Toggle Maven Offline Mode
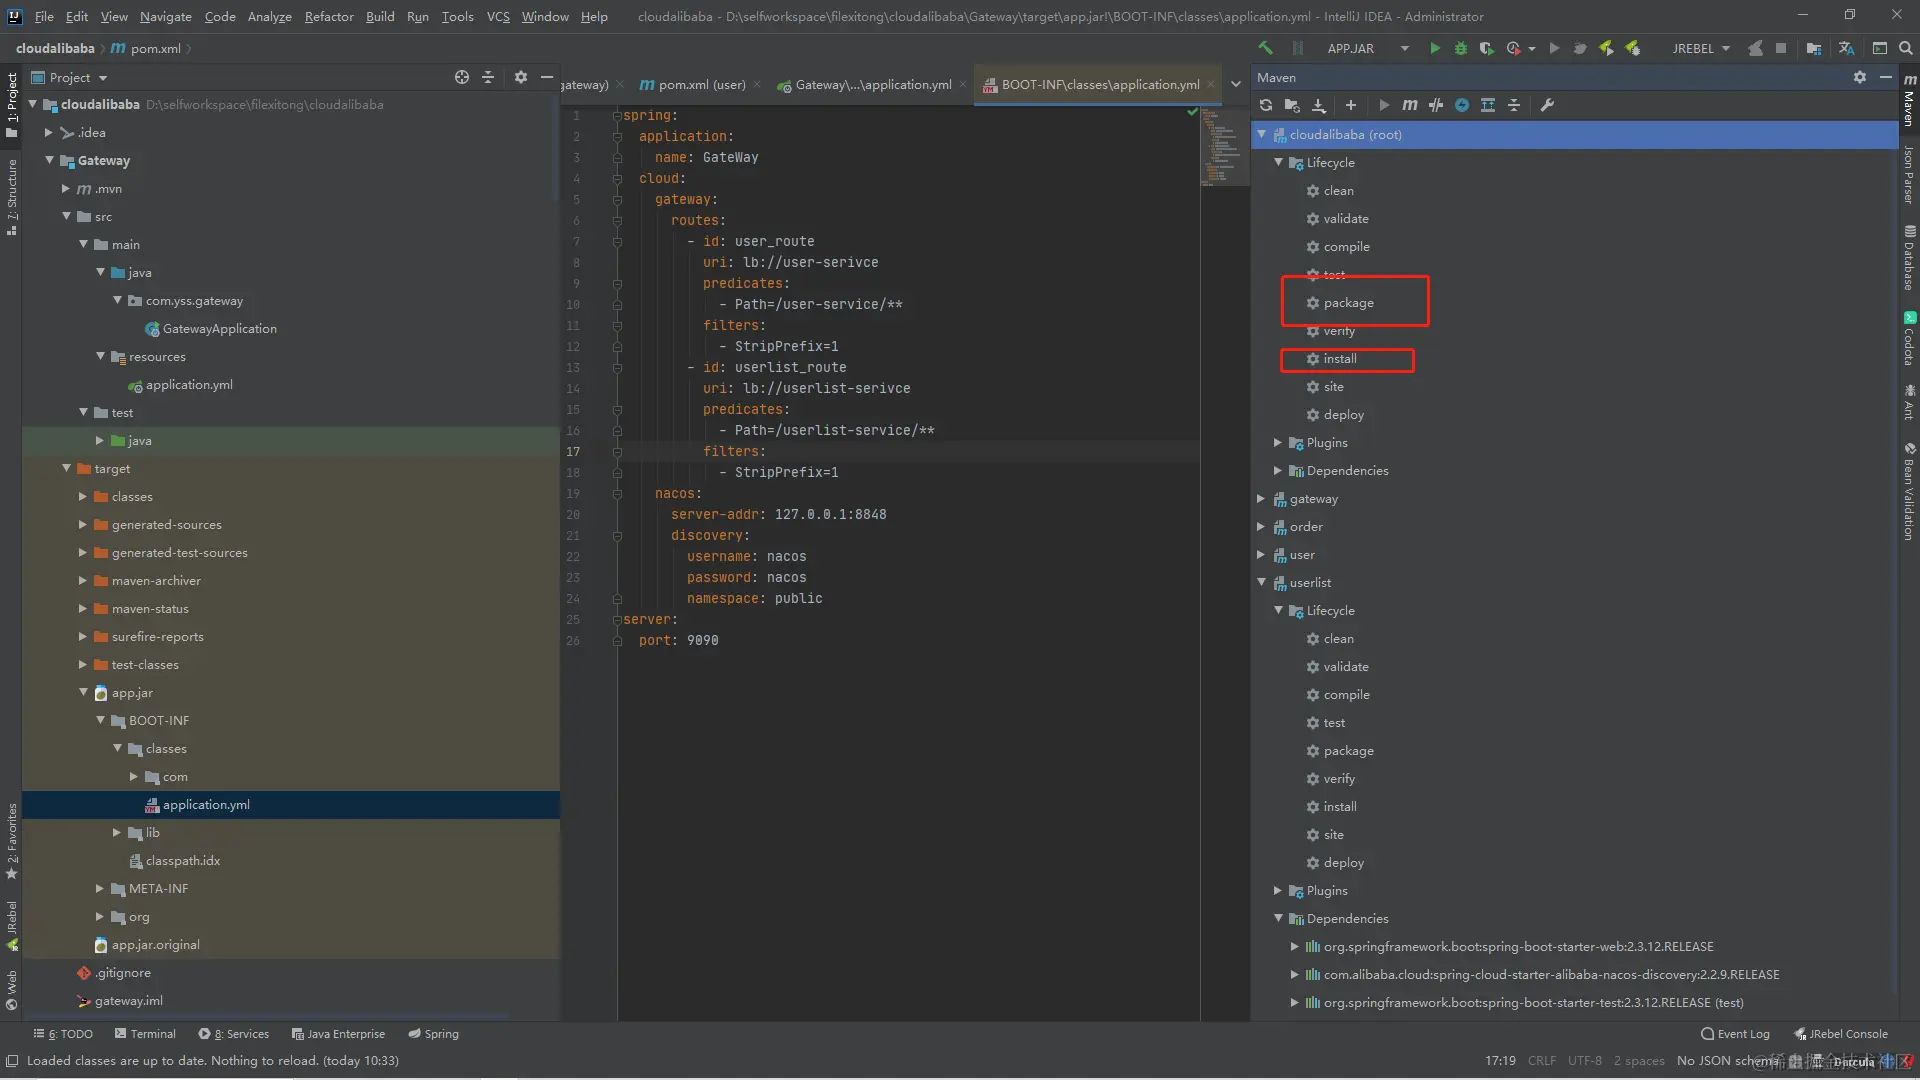The image size is (1920, 1080). 1436,105
